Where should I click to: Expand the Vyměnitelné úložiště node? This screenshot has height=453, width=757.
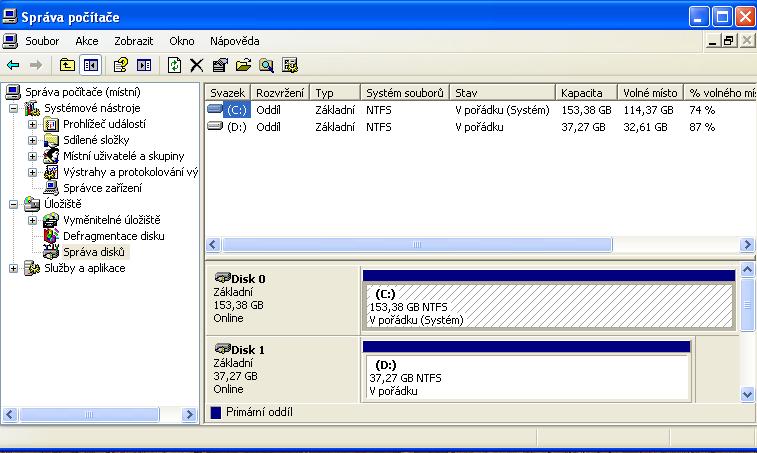click(x=32, y=220)
